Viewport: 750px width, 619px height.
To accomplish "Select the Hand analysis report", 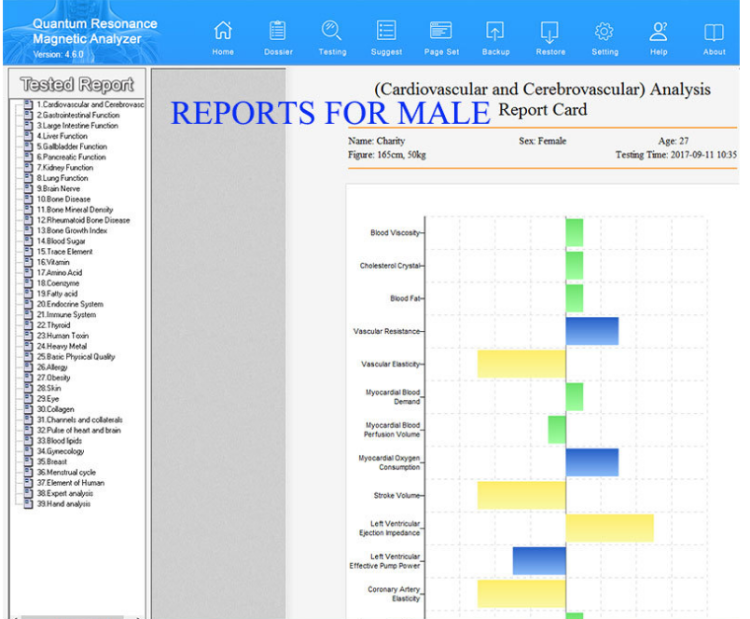I will click(63, 503).
